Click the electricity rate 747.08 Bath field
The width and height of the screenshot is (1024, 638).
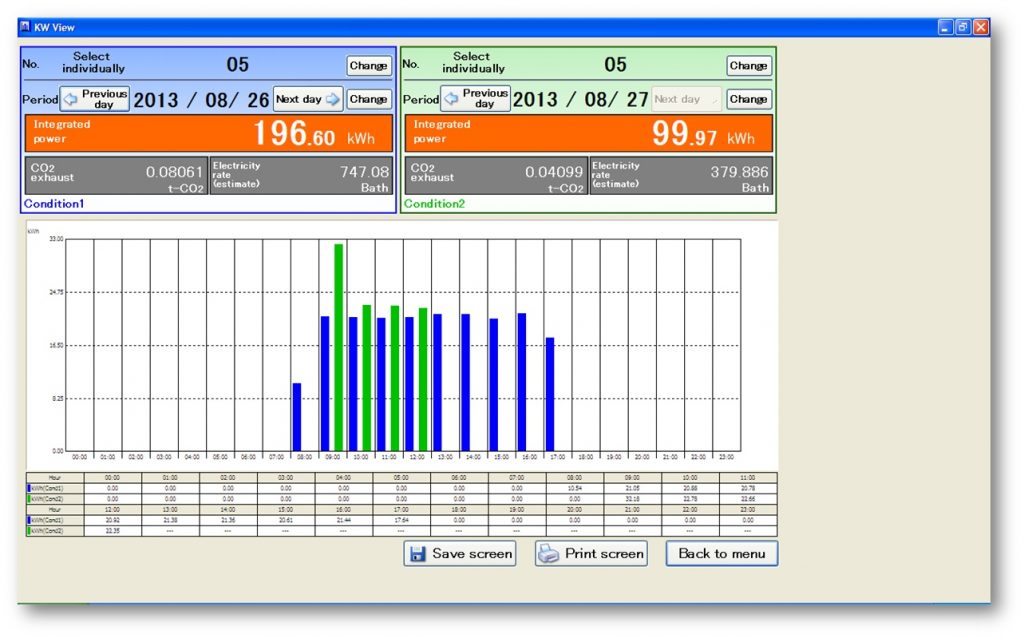[x=301, y=175]
